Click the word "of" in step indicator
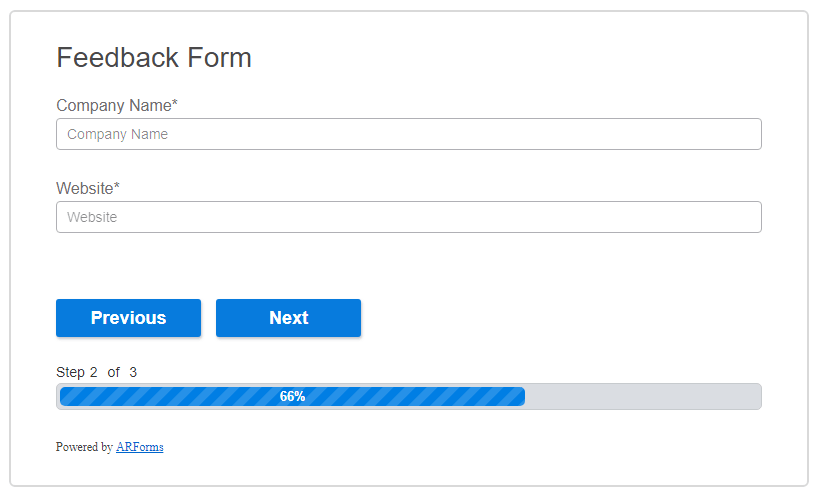This screenshot has height=499, width=819. (113, 372)
